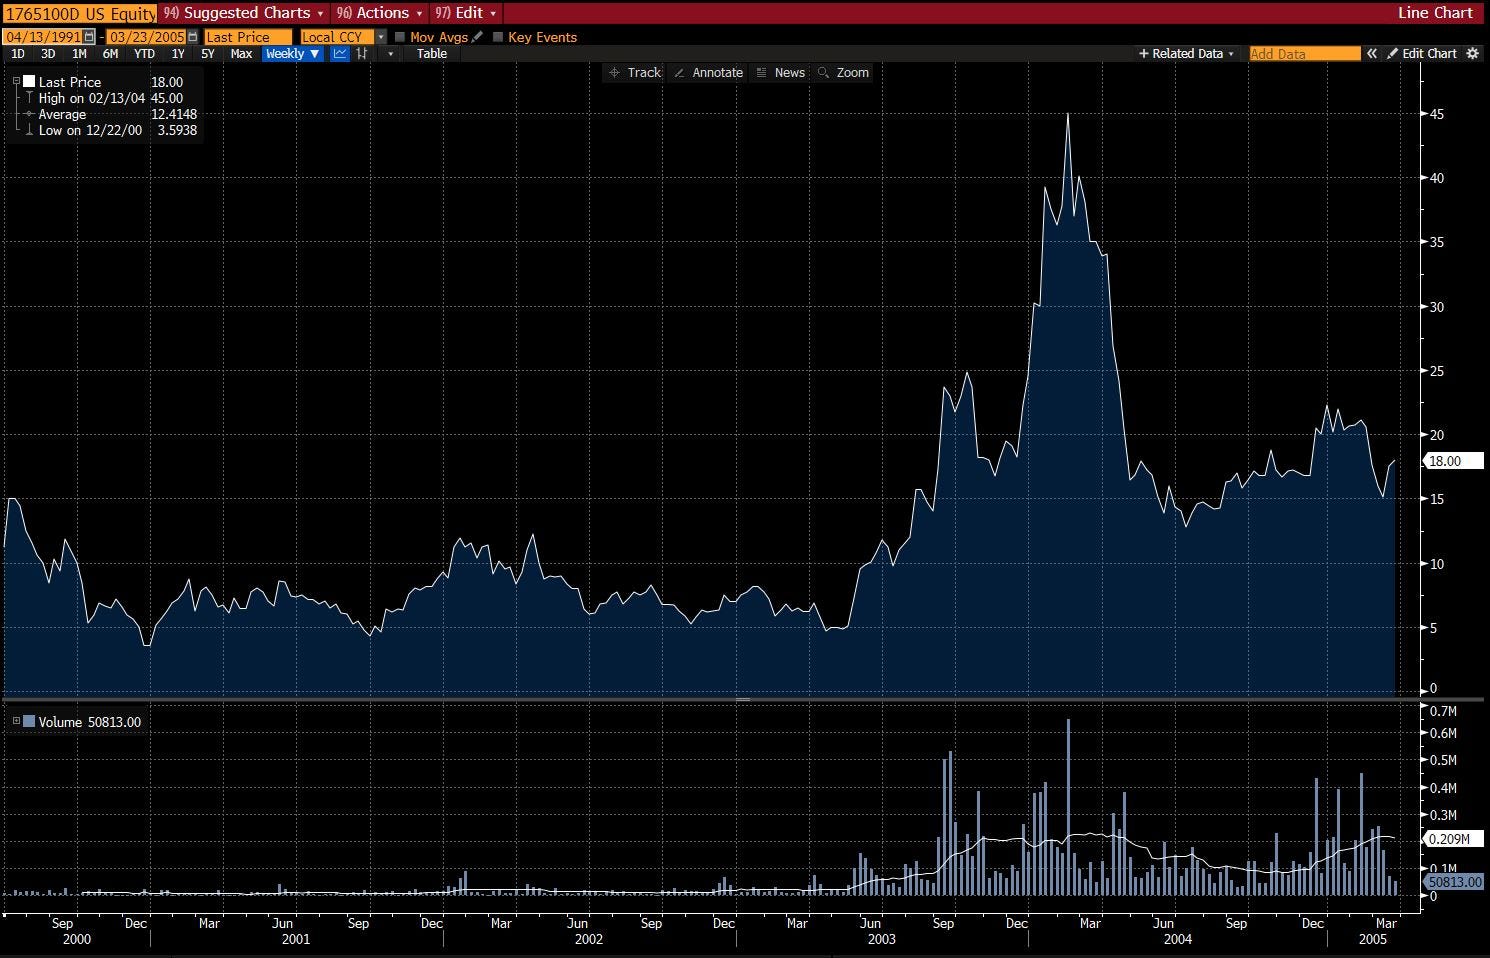Viewport: 1490px width, 958px height.
Task: Select the line chart type icon
Action: click(x=340, y=54)
